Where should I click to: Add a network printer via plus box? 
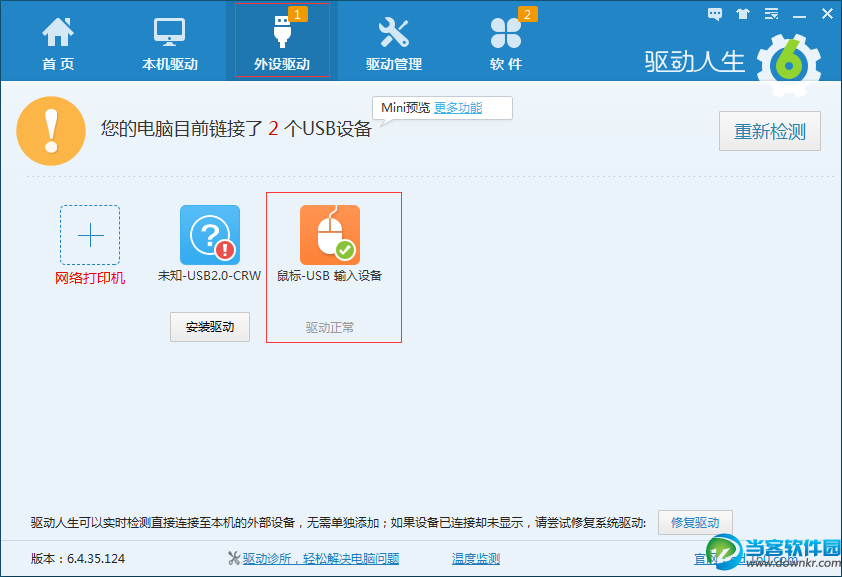90,235
